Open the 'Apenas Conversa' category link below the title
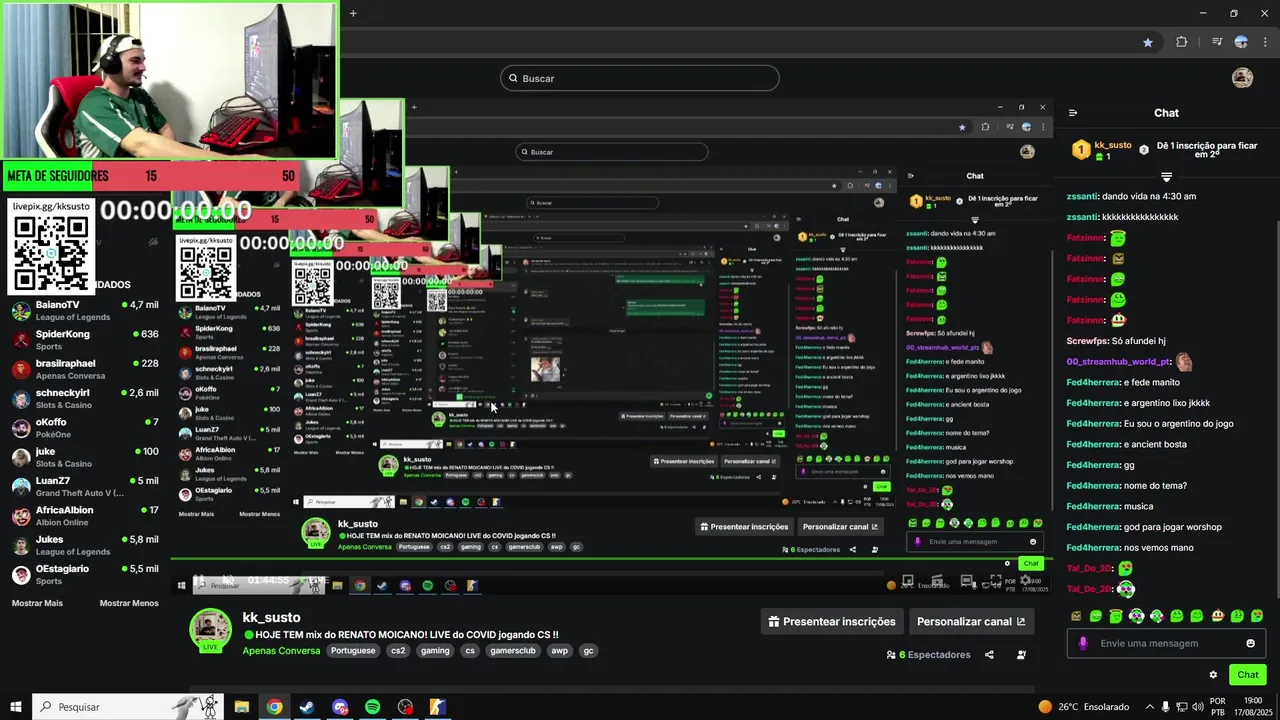This screenshot has height=720, width=1280. point(281,651)
